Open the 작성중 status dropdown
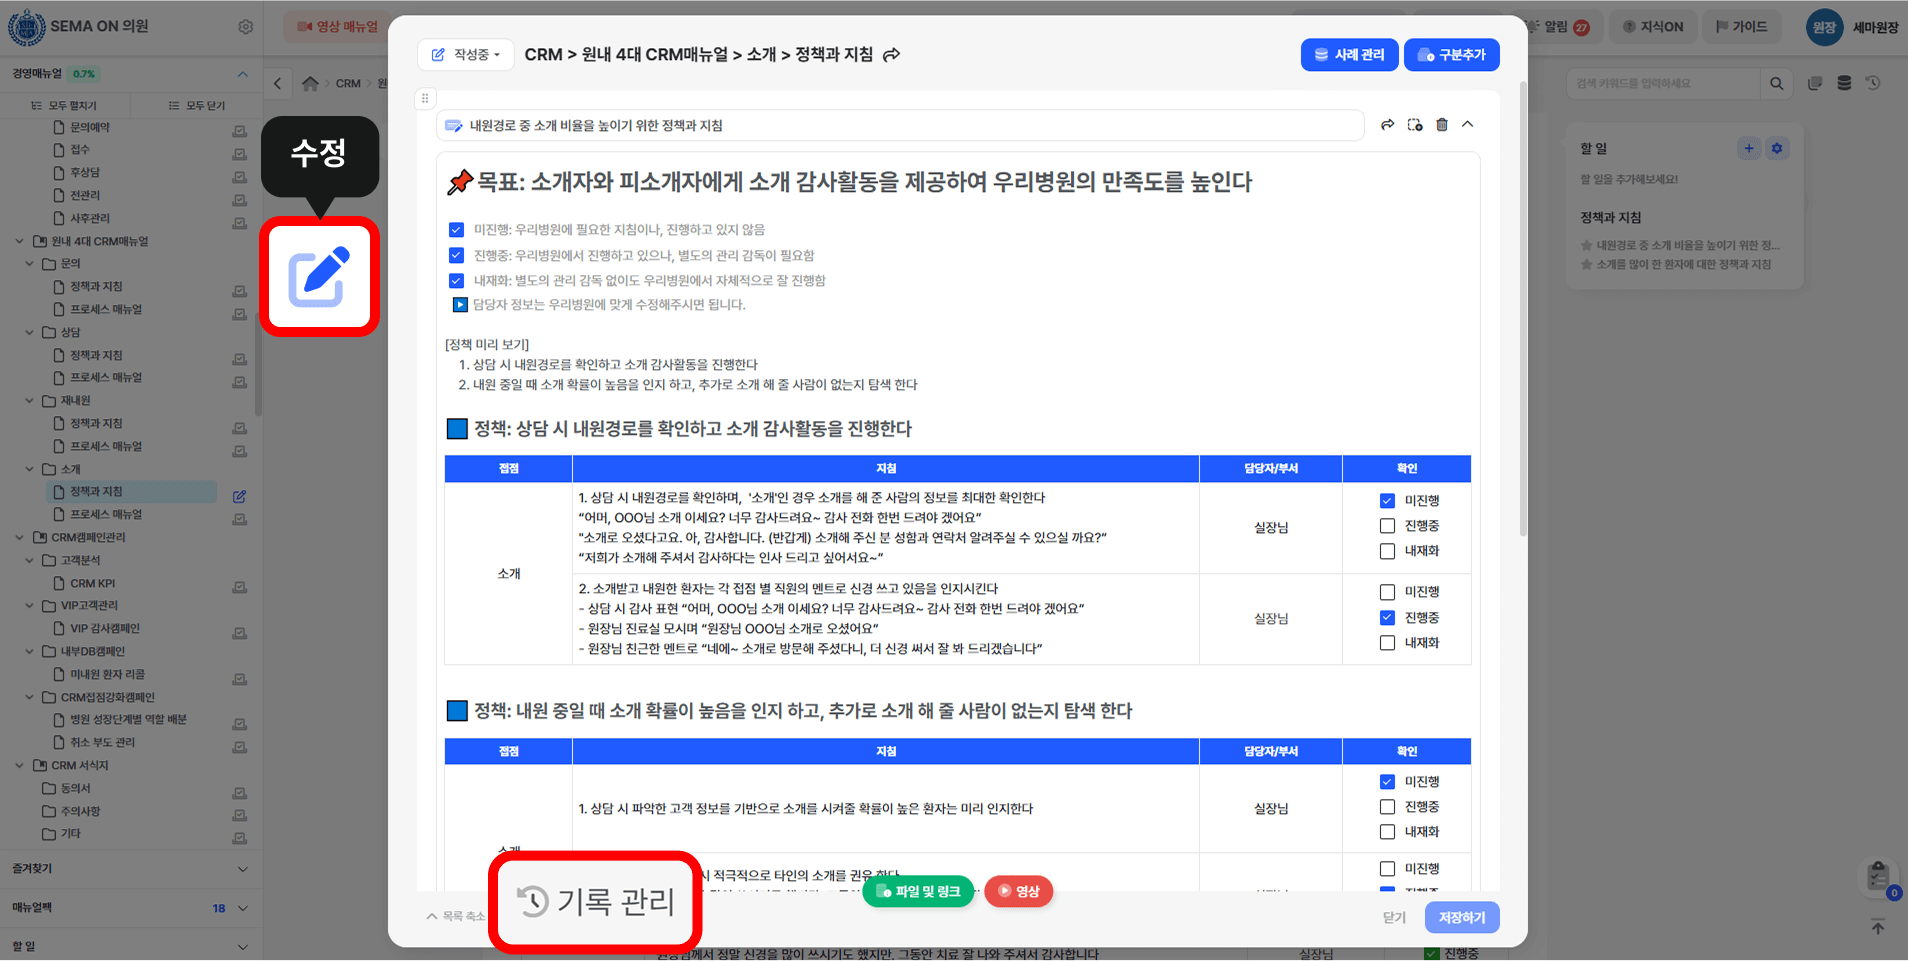This screenshot has width=1908, height=961. (466, 54)
